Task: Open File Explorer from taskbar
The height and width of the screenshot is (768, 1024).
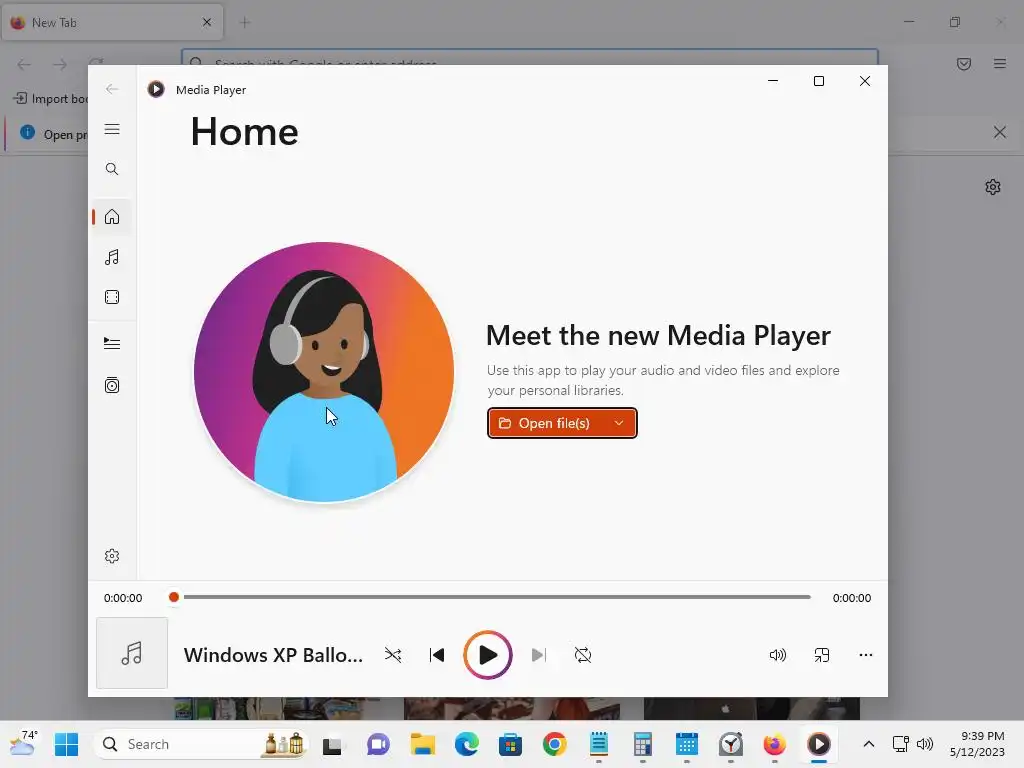Action: [423, 744]
